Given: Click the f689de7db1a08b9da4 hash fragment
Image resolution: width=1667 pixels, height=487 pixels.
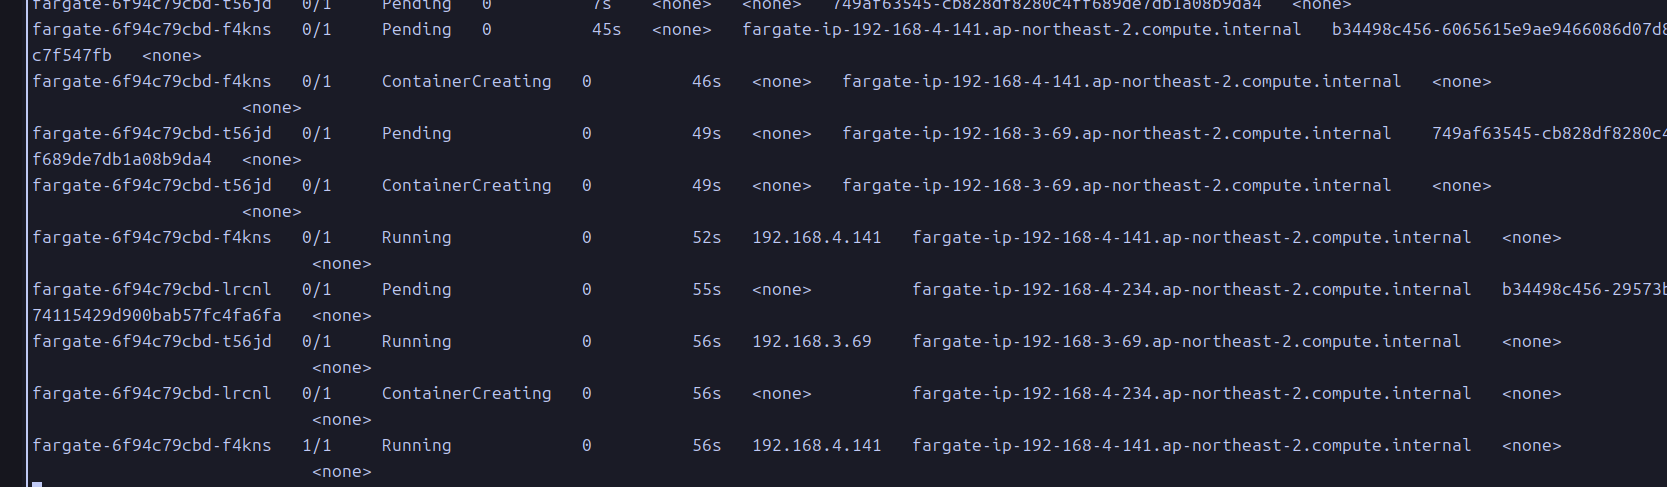Looking at the screenshot, I should point(122,160).
